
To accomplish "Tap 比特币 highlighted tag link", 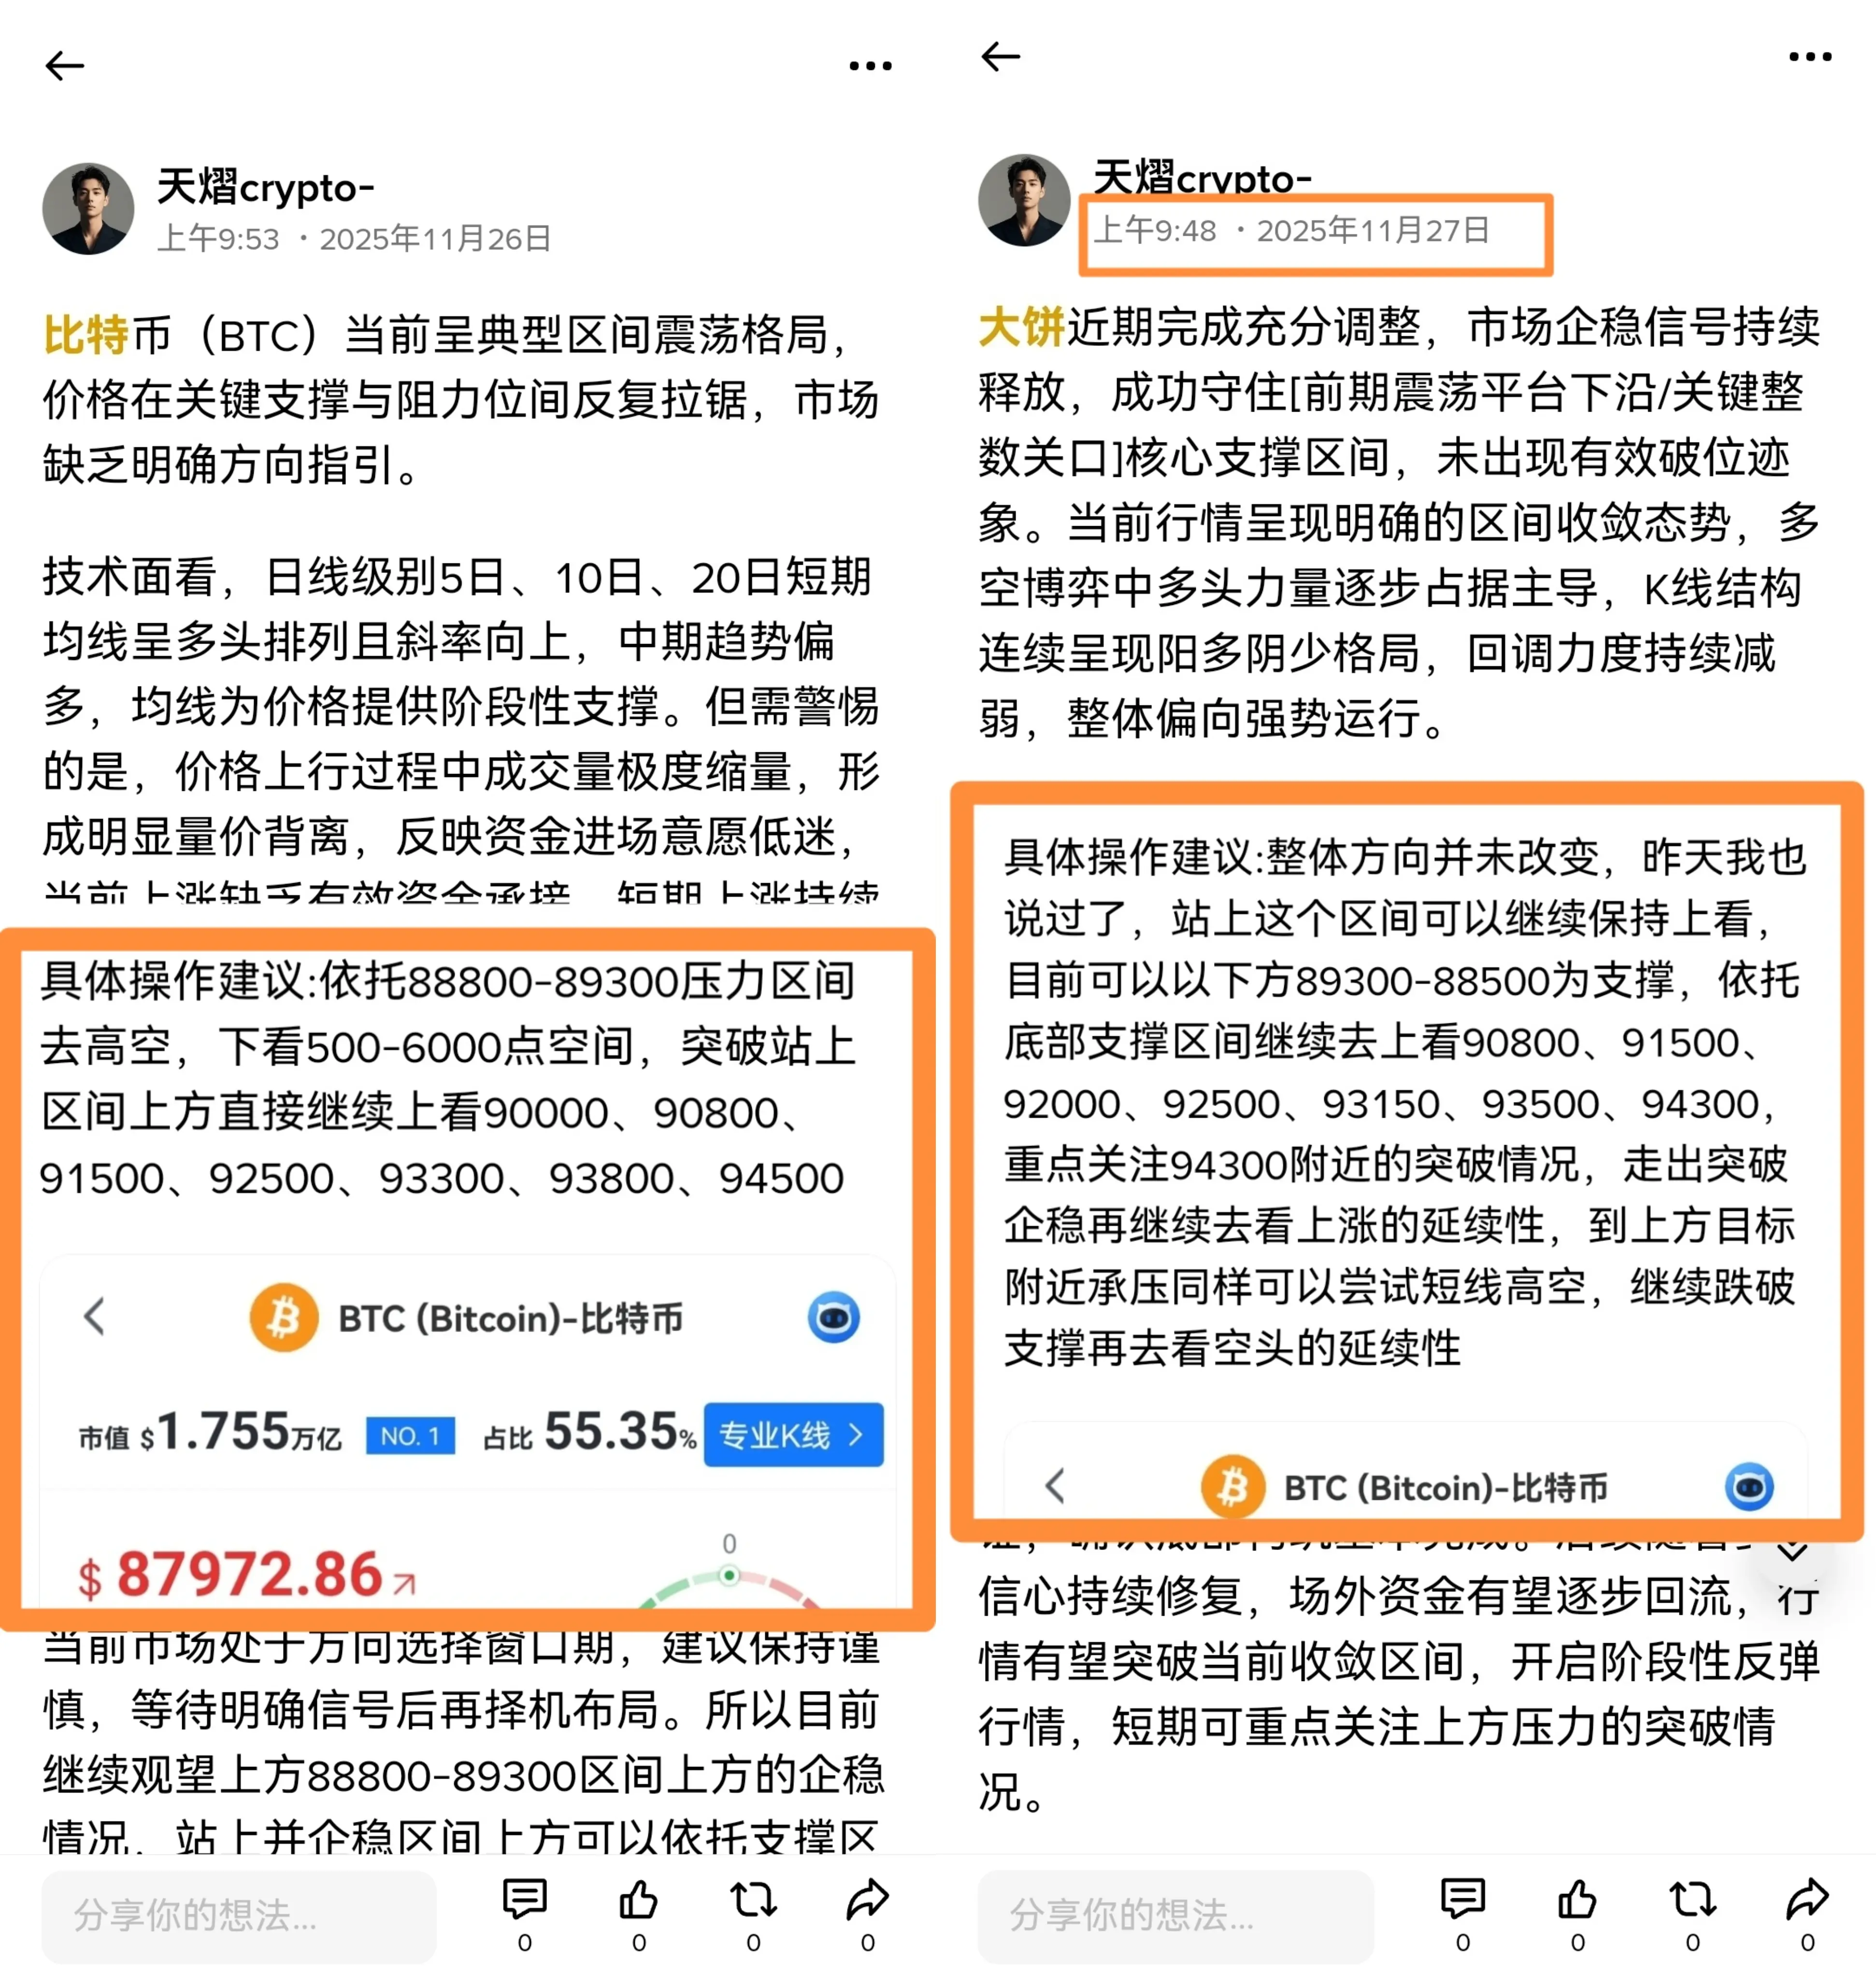I will pyautogui.click(x=86, y=335).
